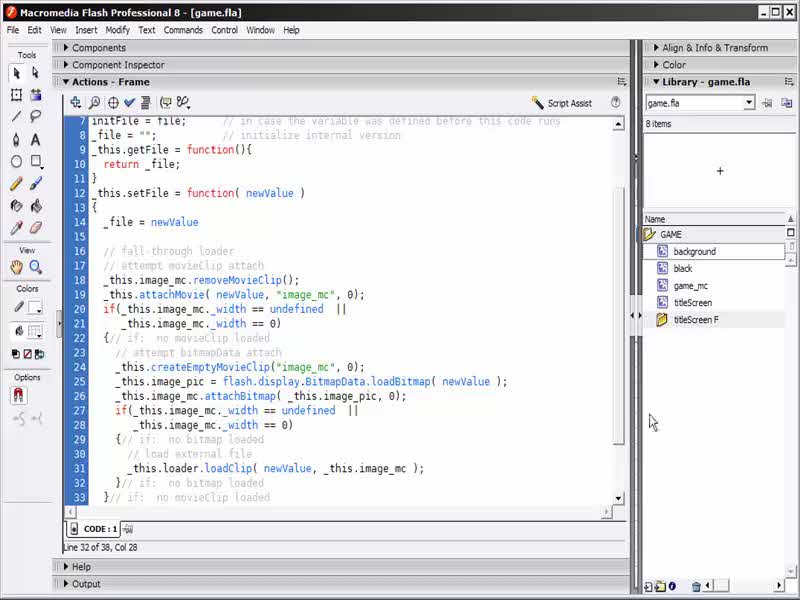Click the Find magnifier icon in Actions toolbar

coord(94,102)
